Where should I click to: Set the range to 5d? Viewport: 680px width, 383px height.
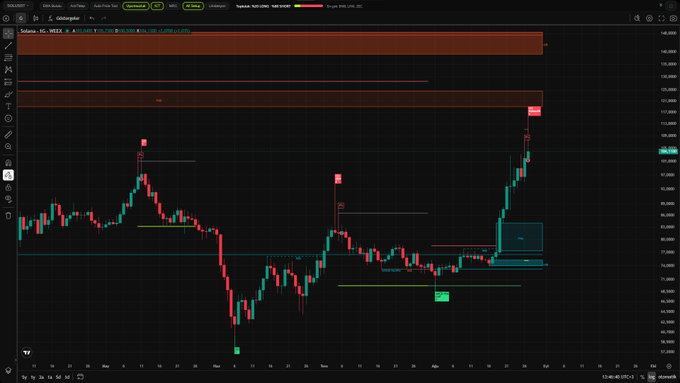58,377
